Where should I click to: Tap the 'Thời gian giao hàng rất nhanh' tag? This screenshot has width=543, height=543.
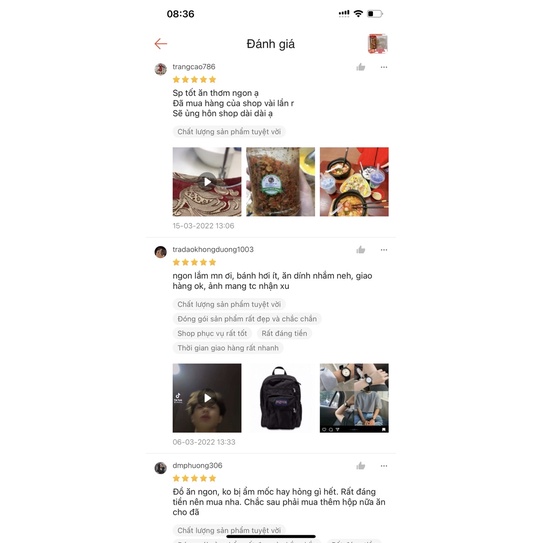tap(228, 348)
